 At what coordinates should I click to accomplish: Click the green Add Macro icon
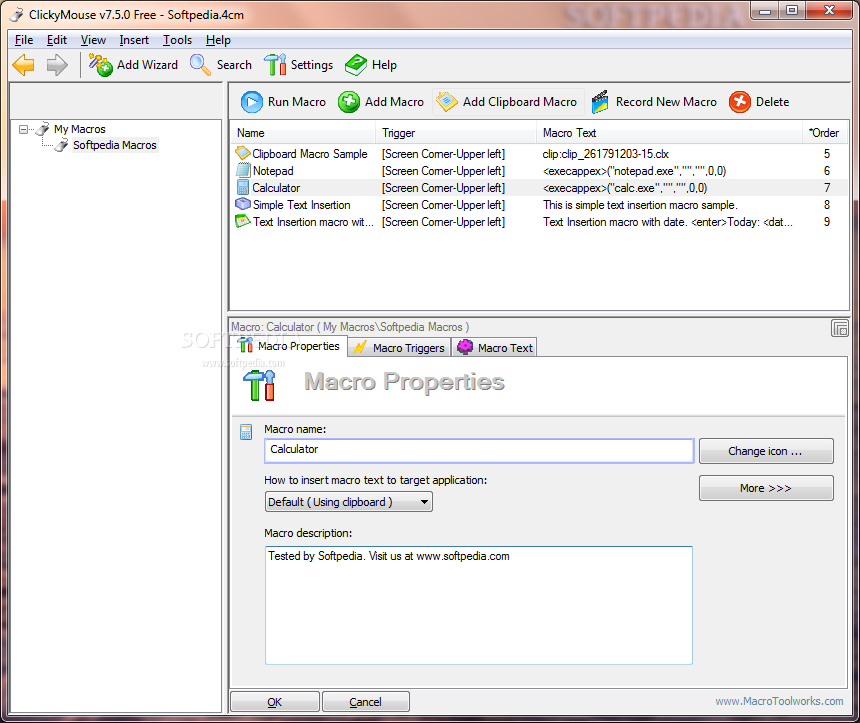(x=349, y=102)
